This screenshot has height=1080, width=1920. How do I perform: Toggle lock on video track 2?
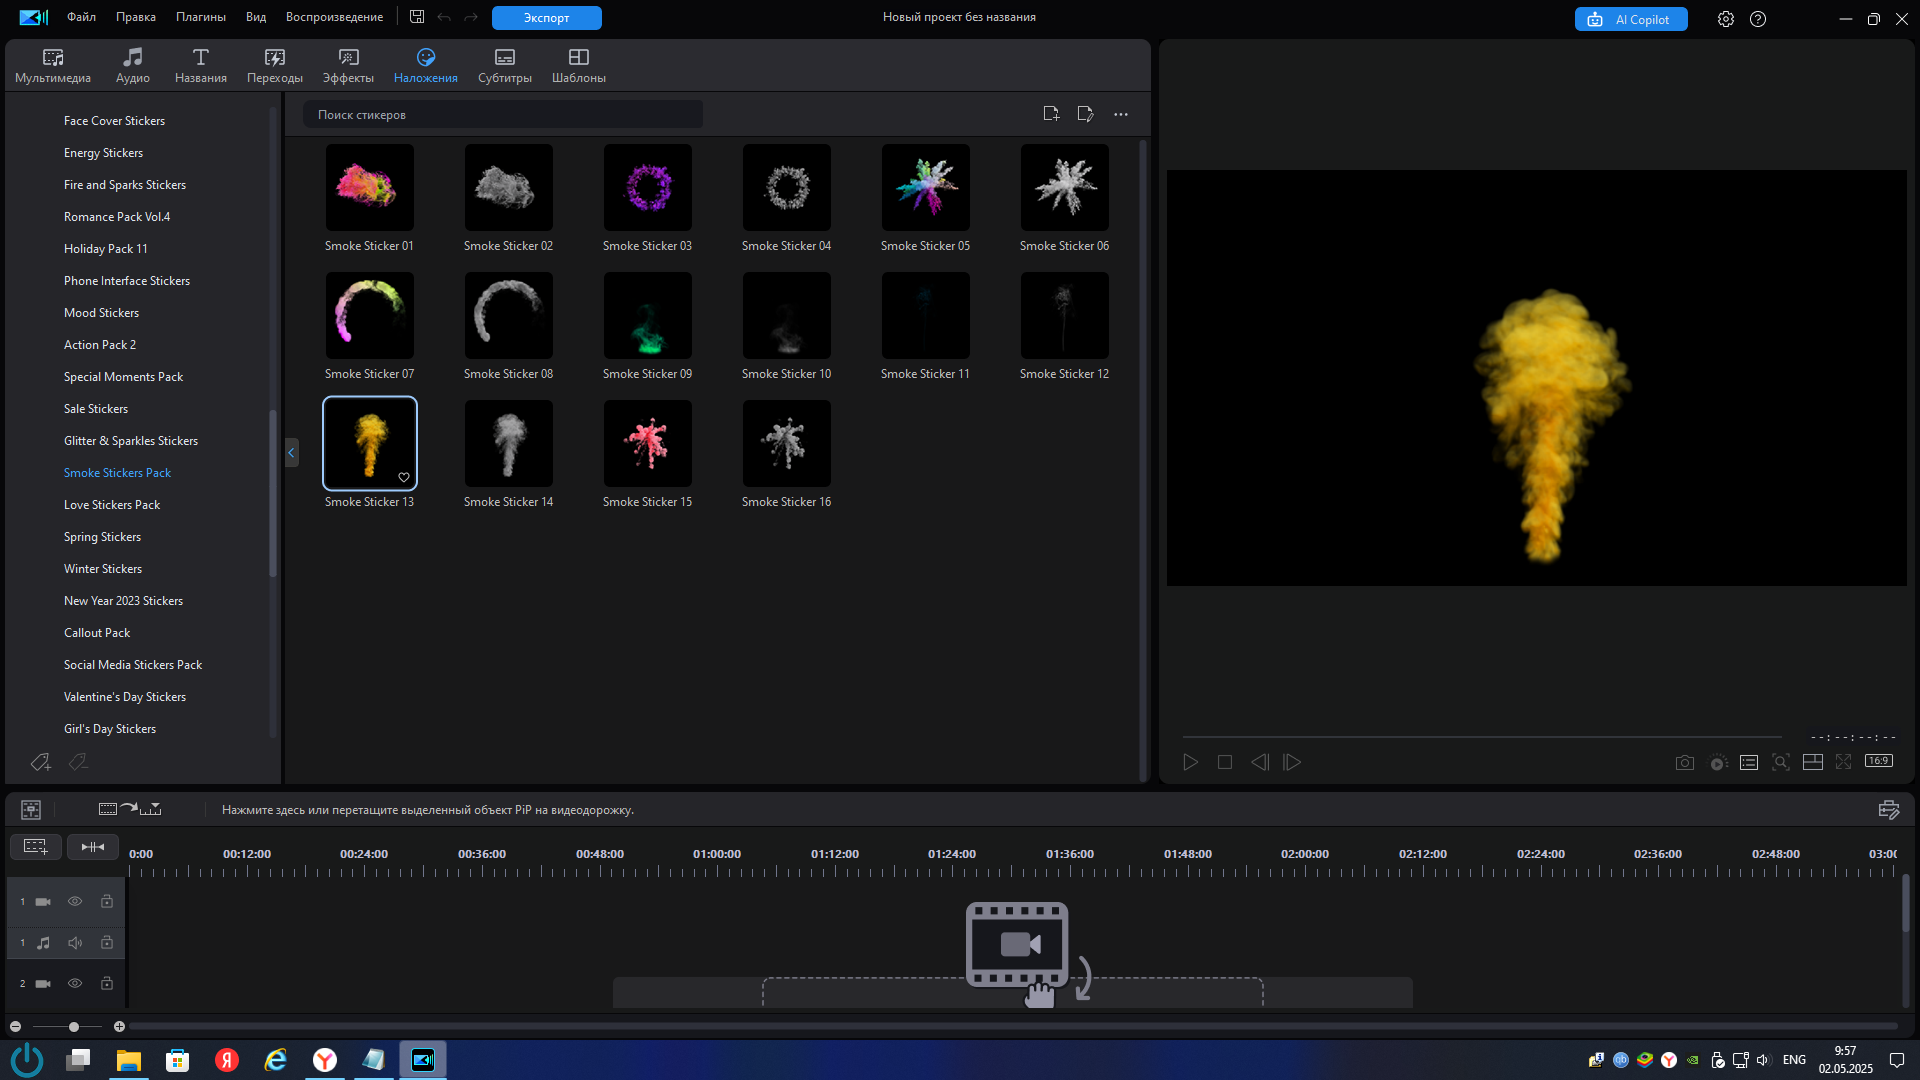click(107, 984)
